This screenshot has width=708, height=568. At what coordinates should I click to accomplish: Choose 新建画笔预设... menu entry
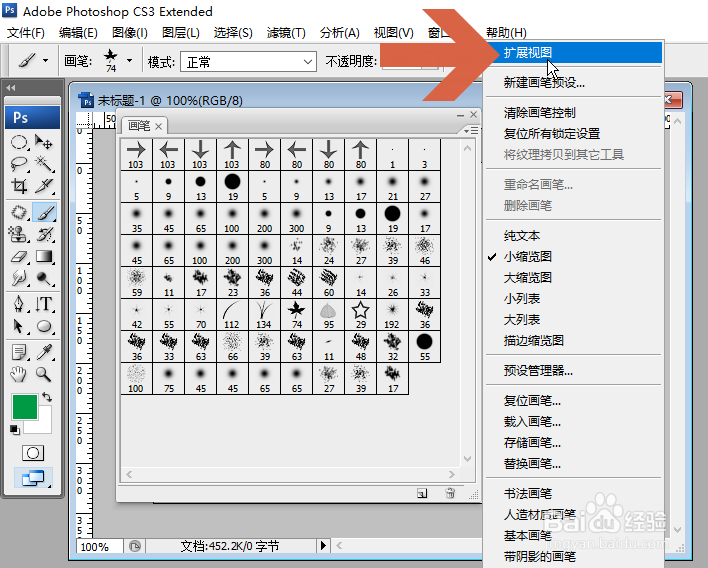tap(544, 83)
